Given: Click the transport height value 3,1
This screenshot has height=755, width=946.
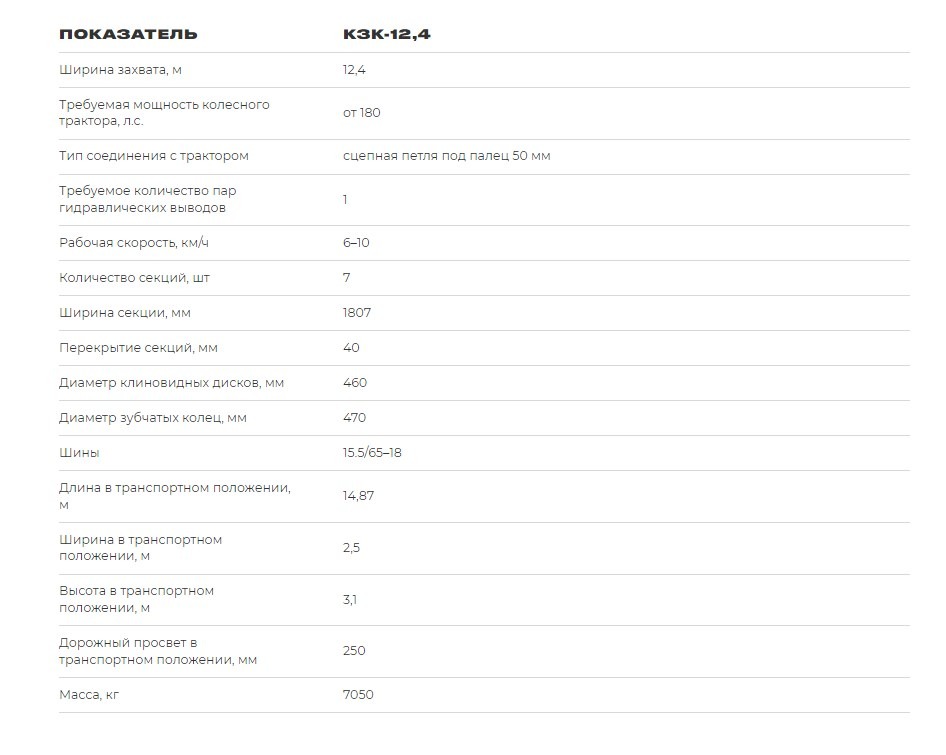Looking at the screenshot, I should (x=350, y=600).
